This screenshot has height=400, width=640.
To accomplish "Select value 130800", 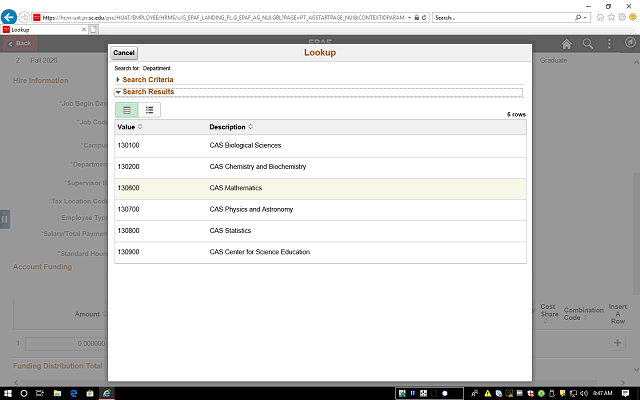I will pyautogui.click(x=129, y=231).
